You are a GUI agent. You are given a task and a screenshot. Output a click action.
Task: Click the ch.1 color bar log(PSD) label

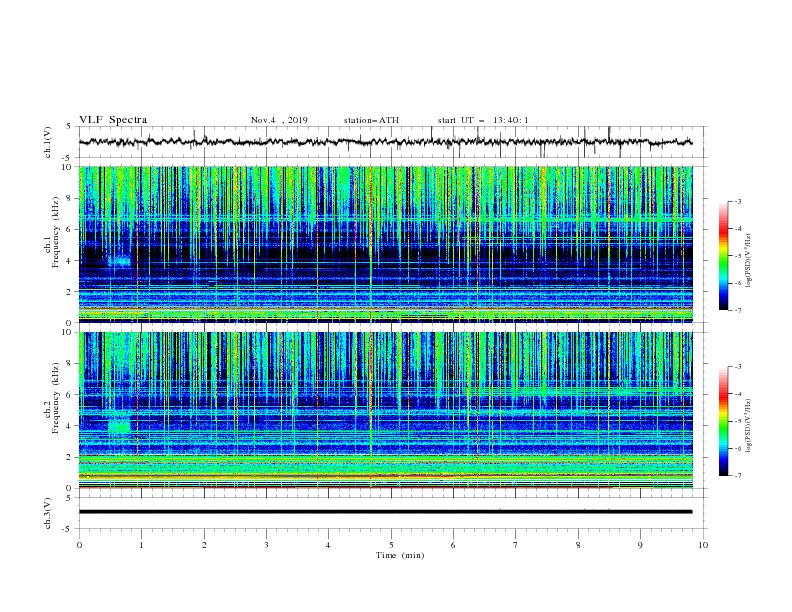749,261
